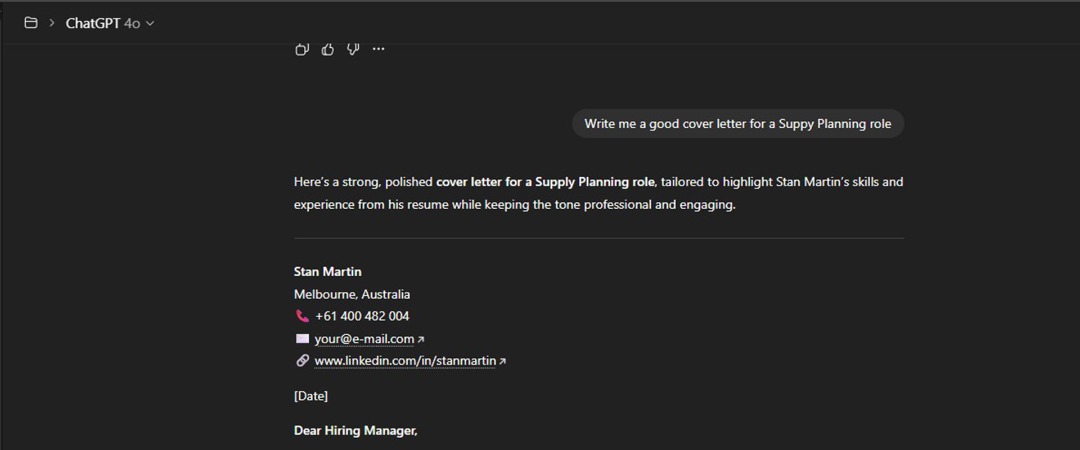Open the LinkedIn stanmartin profile link
The width and height of the screenshot is (1080, 450).
click(x=405, y=361)
